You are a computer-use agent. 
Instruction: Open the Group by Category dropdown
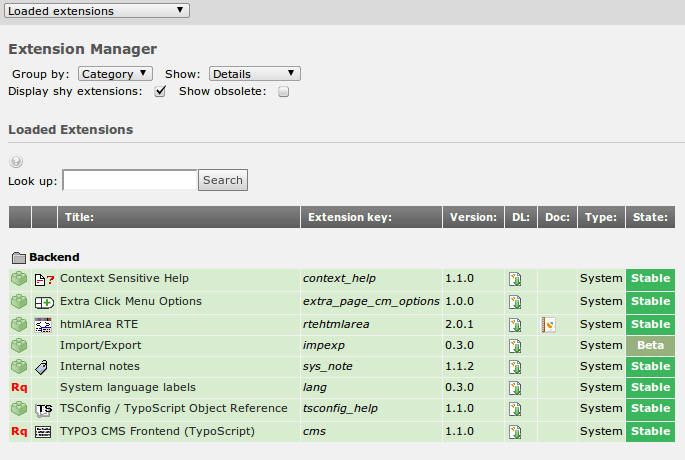click(114, 74)
